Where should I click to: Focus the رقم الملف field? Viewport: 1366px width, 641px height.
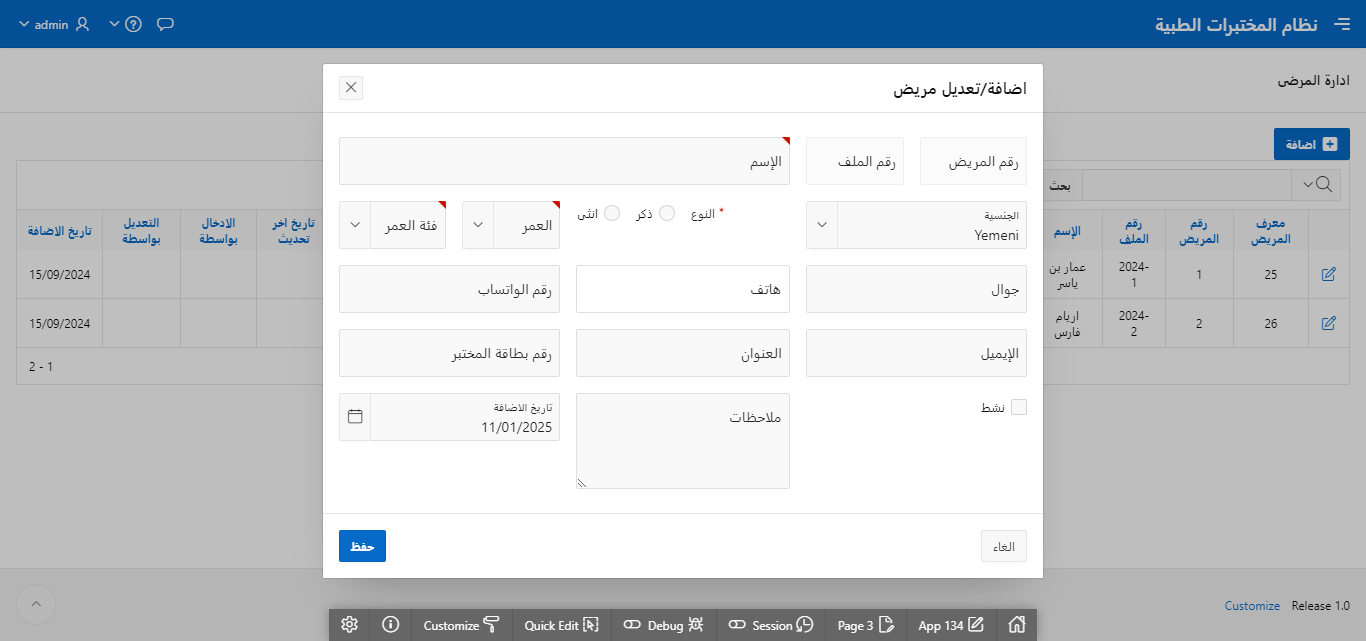point(855,161)
